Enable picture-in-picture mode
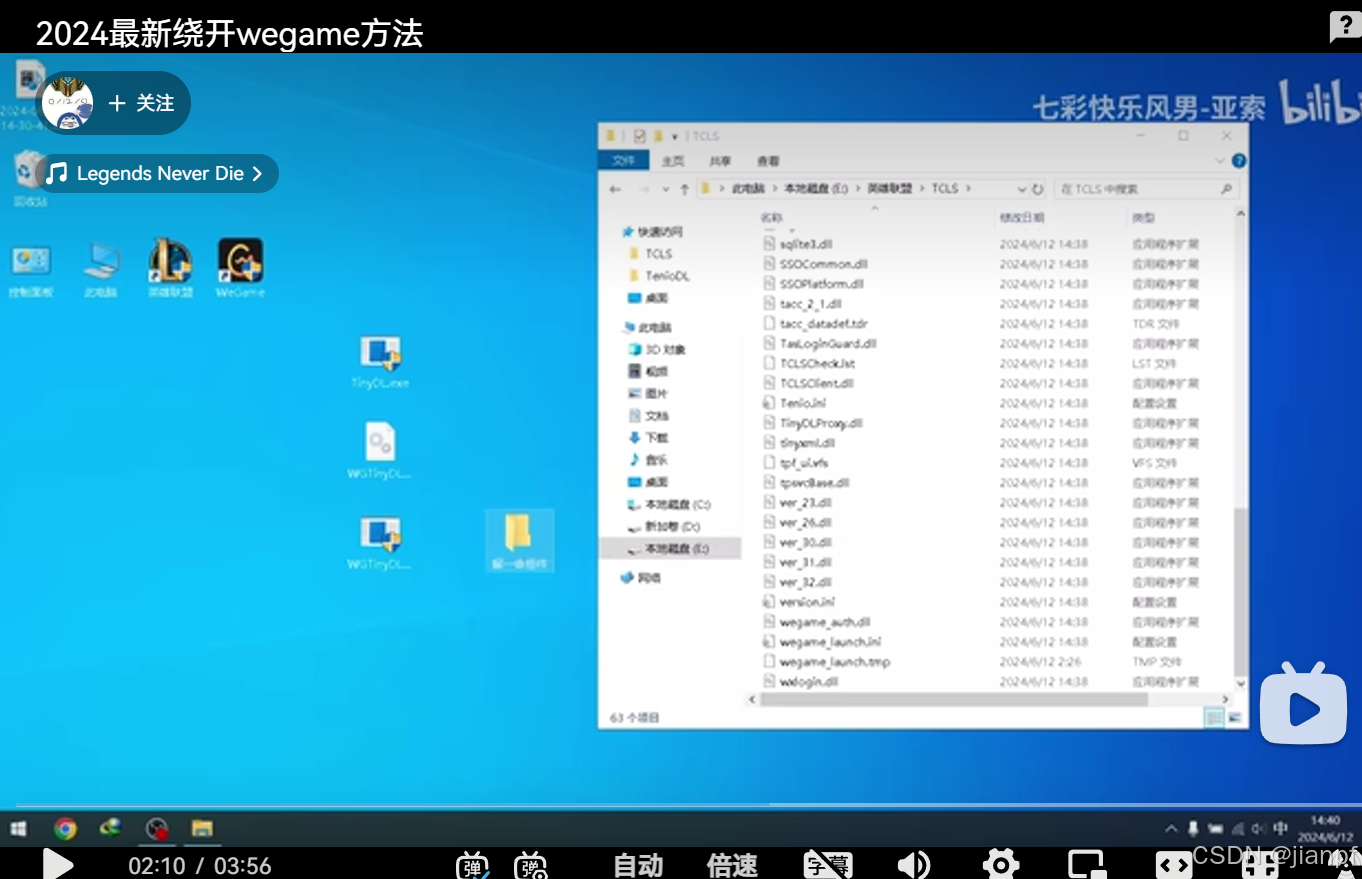 point(1086,865)
